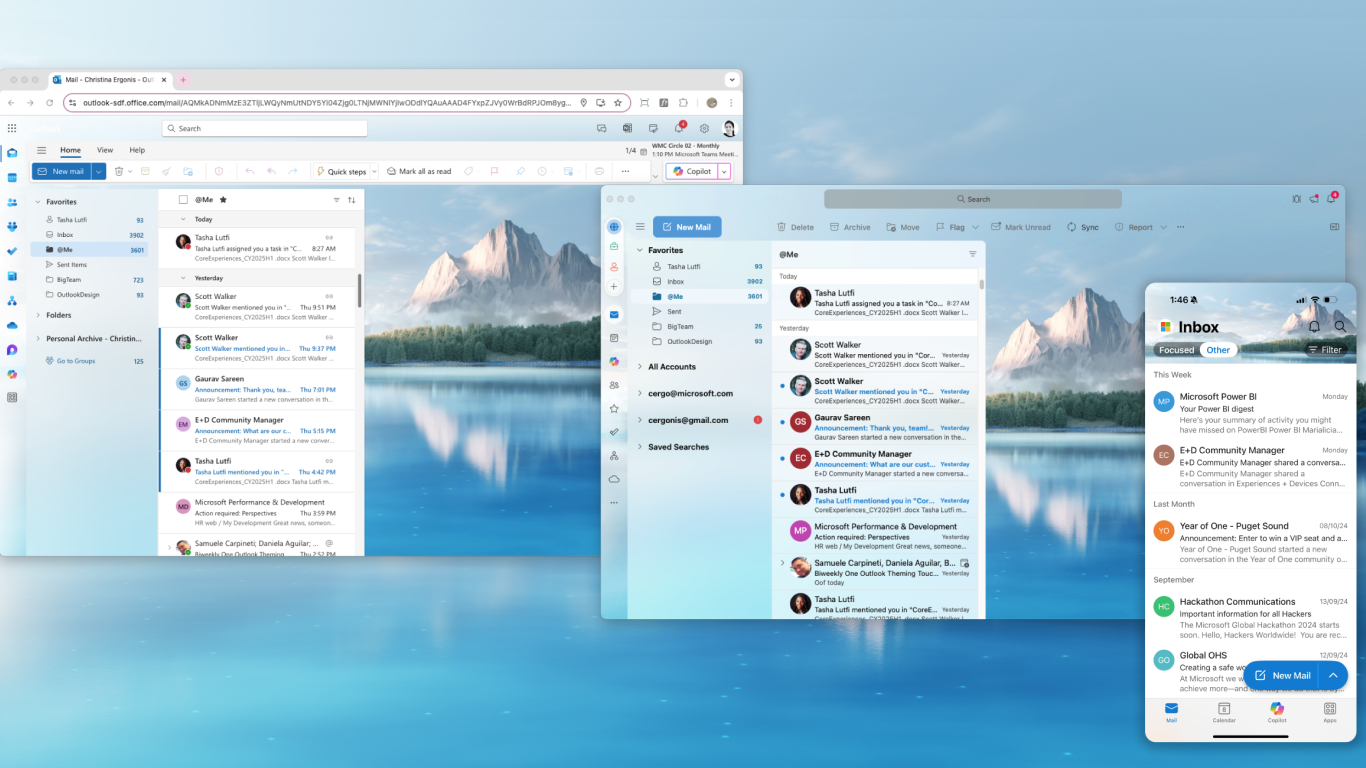The height and width of the screenshot is (768, 1366).
Task: Expand All Accounts in Mac Outlook
Action: point(640,367)
